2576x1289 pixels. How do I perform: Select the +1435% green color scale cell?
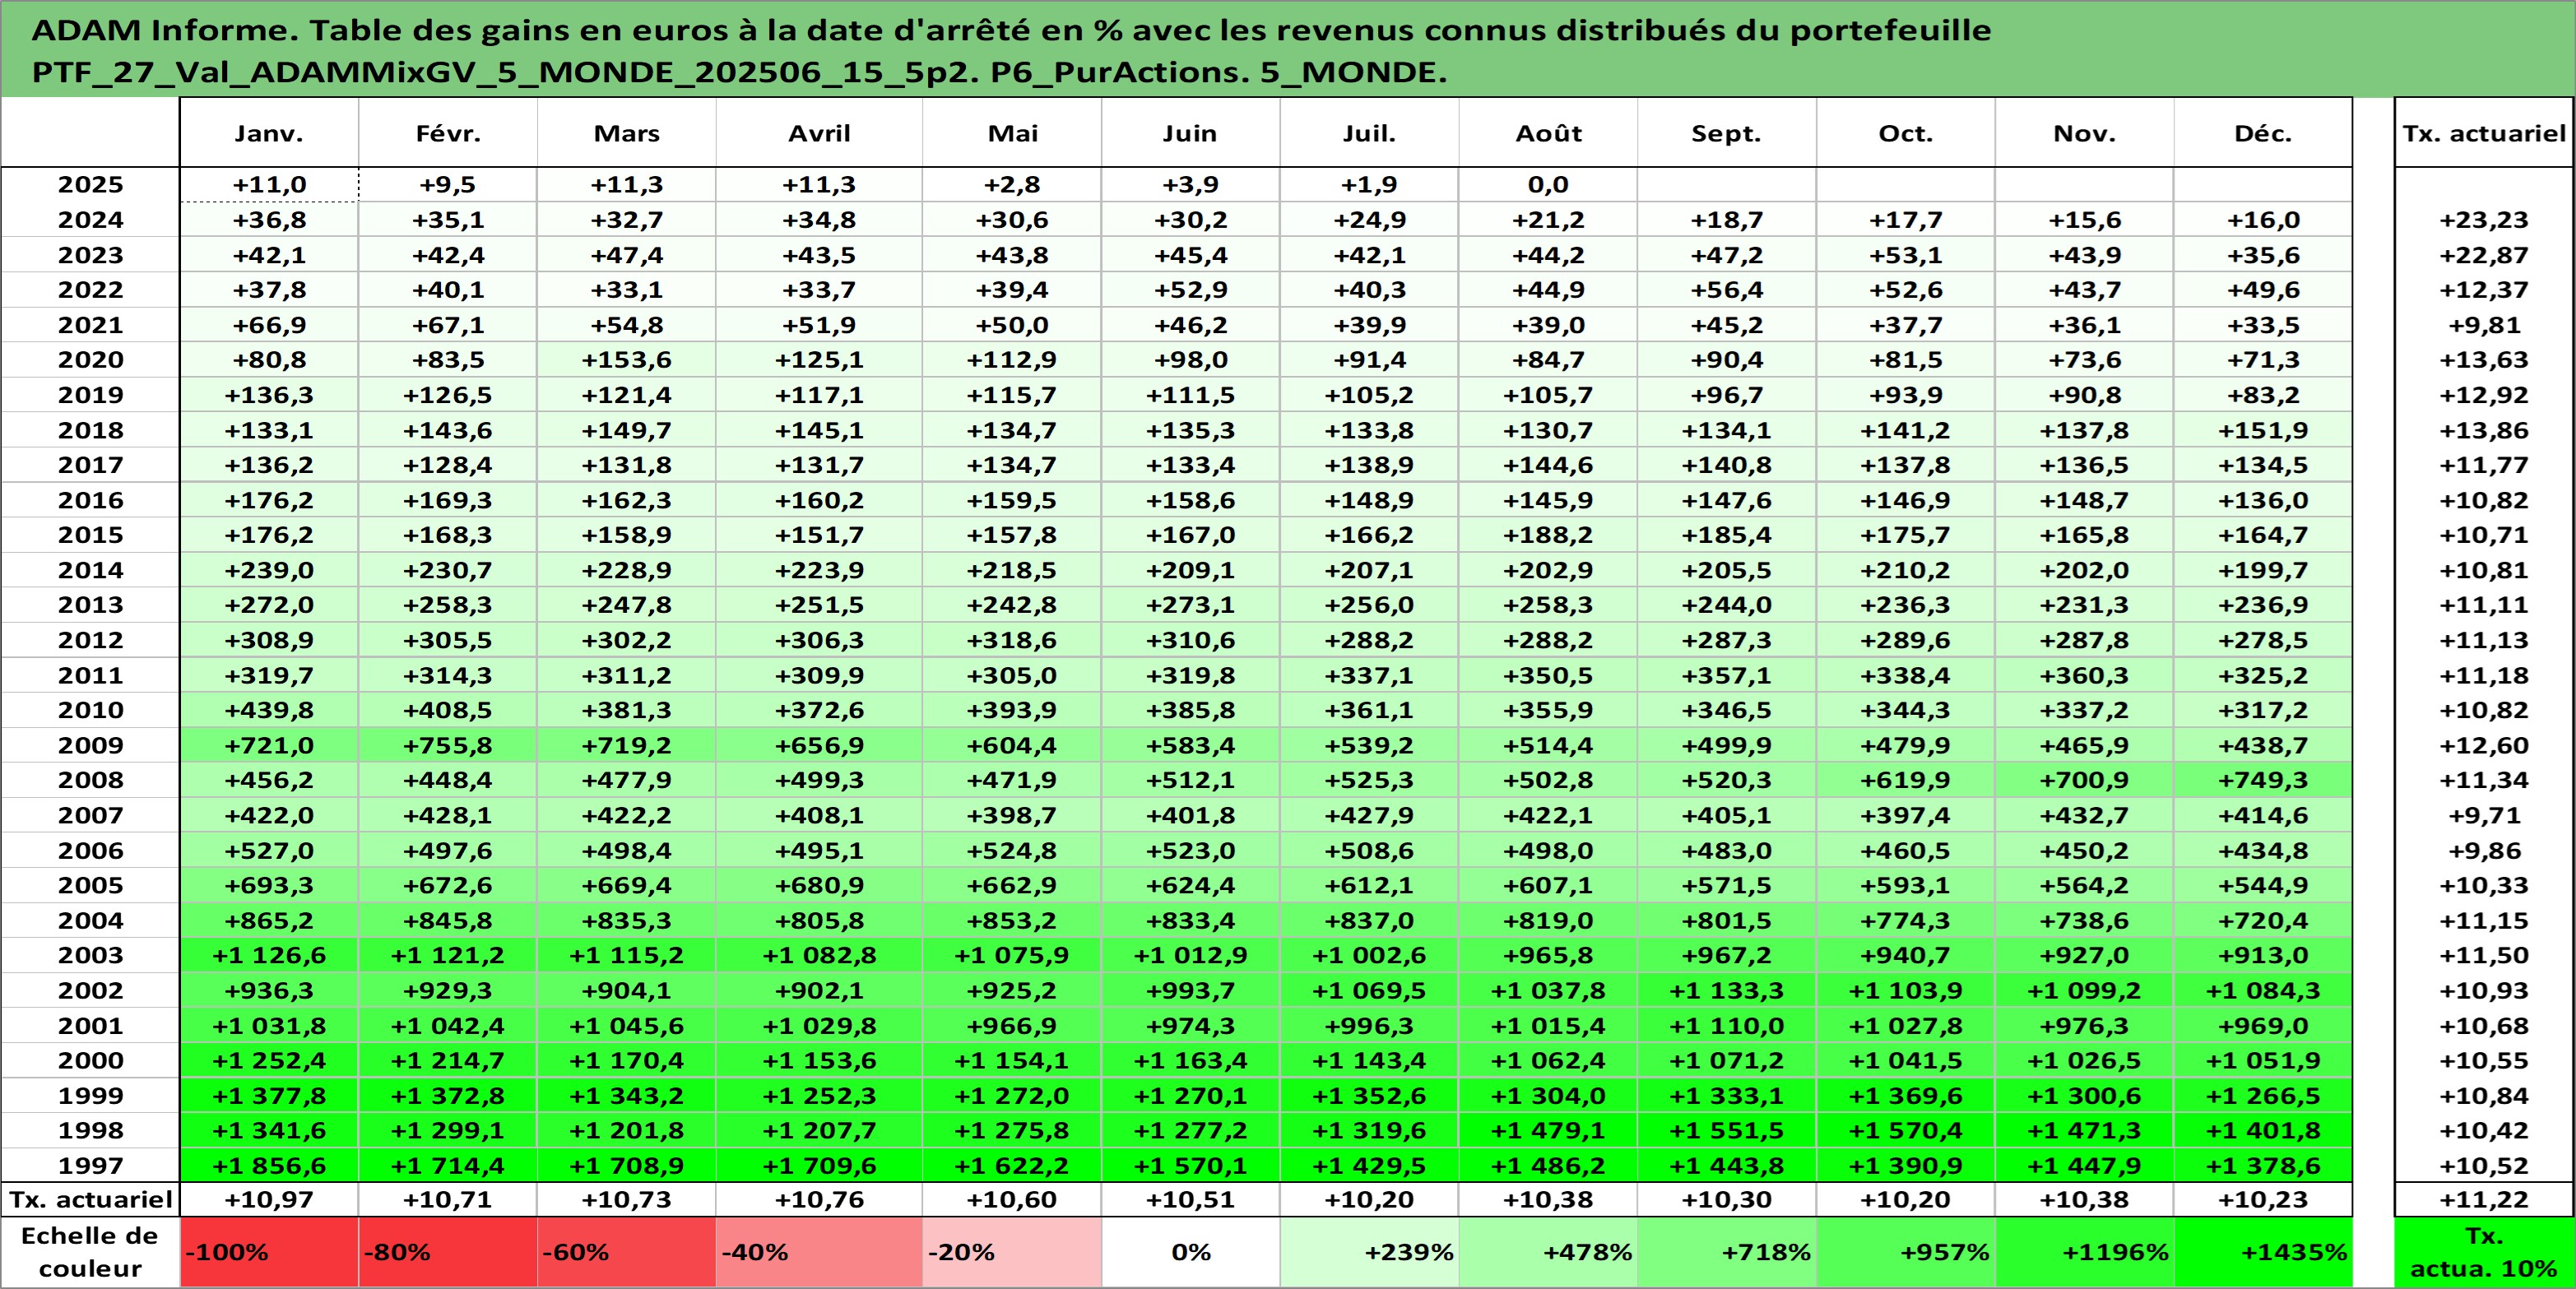click(2263, 1252)
